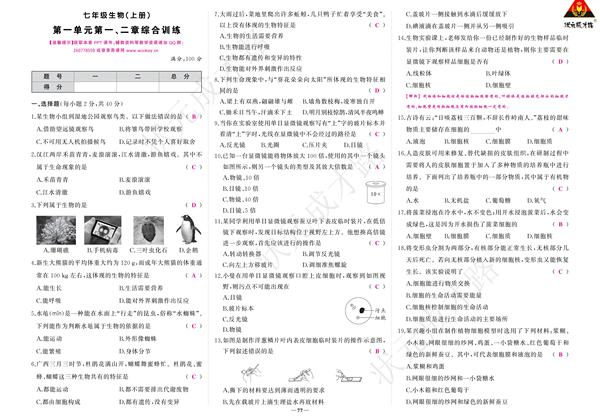Select option "A.物镜,10倍" in question 10
This screenshot has height=420, width=600.
241,177
